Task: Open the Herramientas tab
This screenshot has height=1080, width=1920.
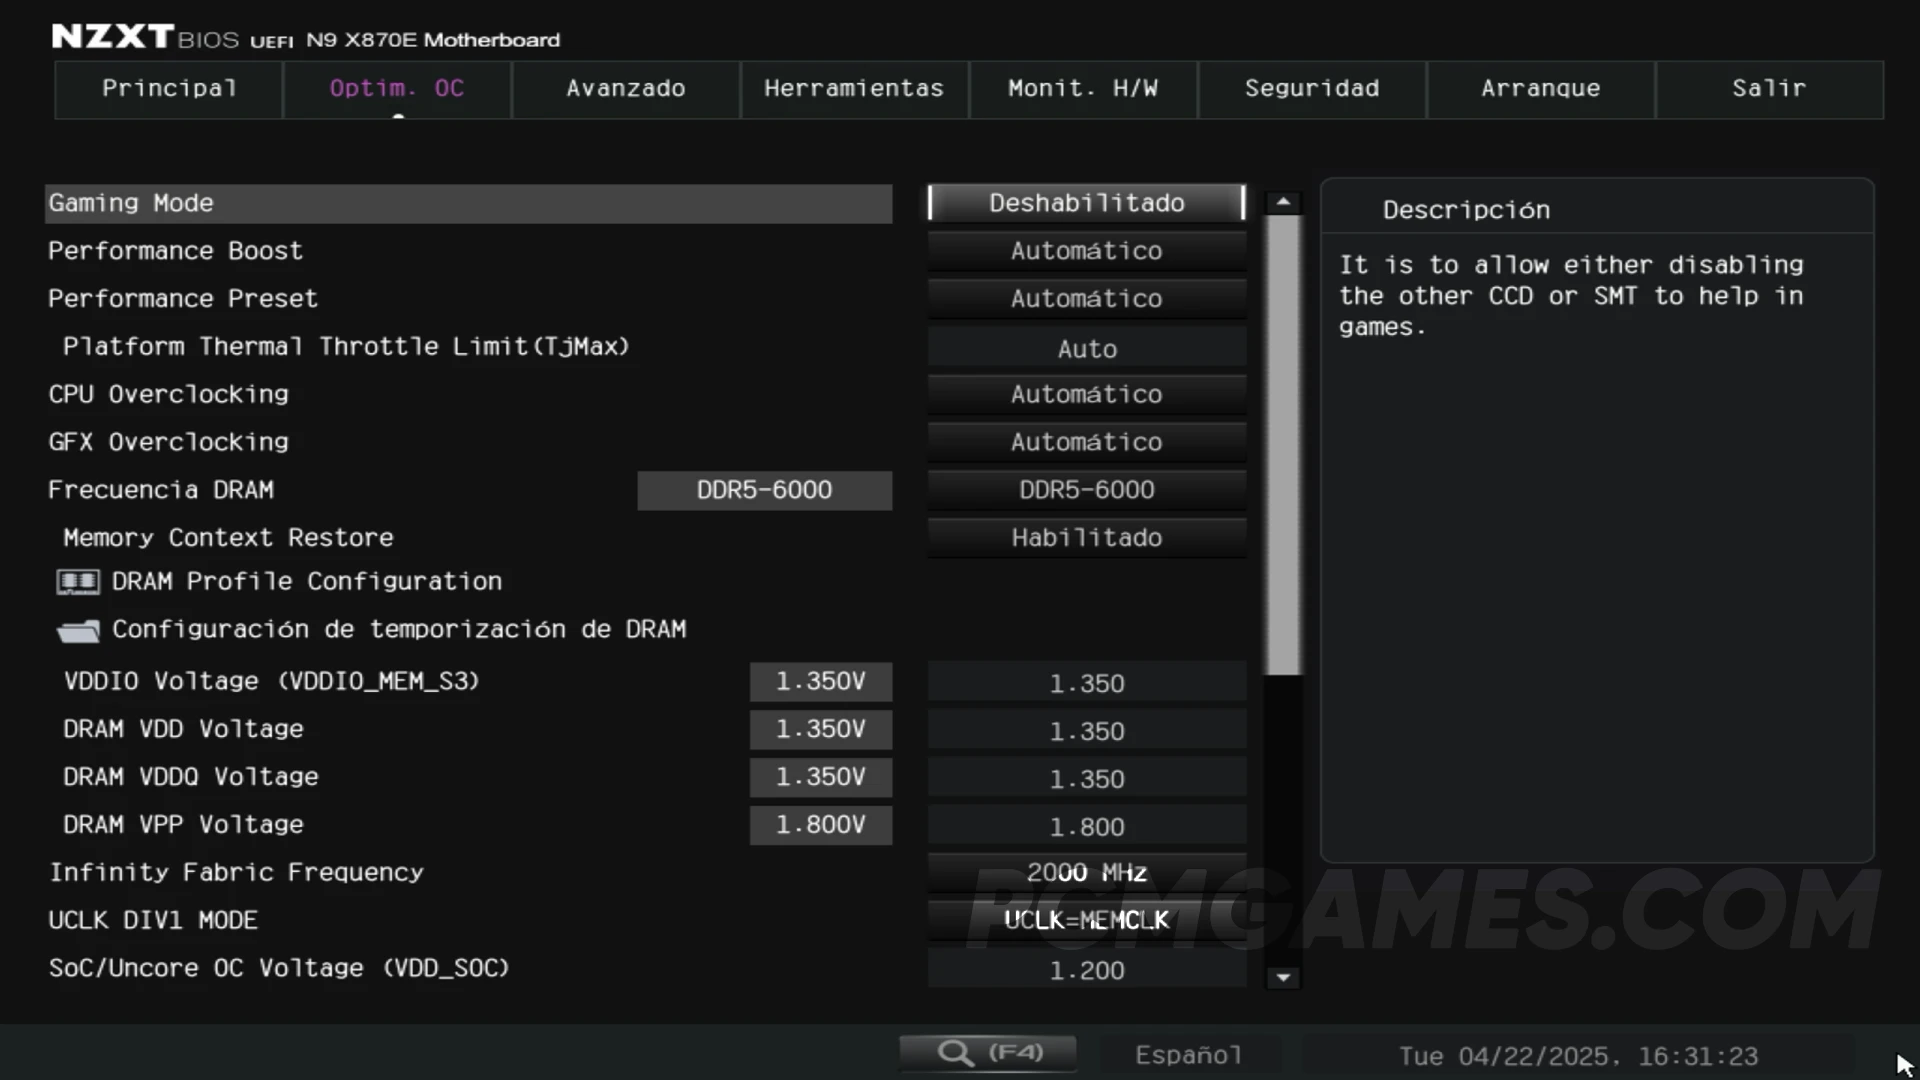Action: 854,89
